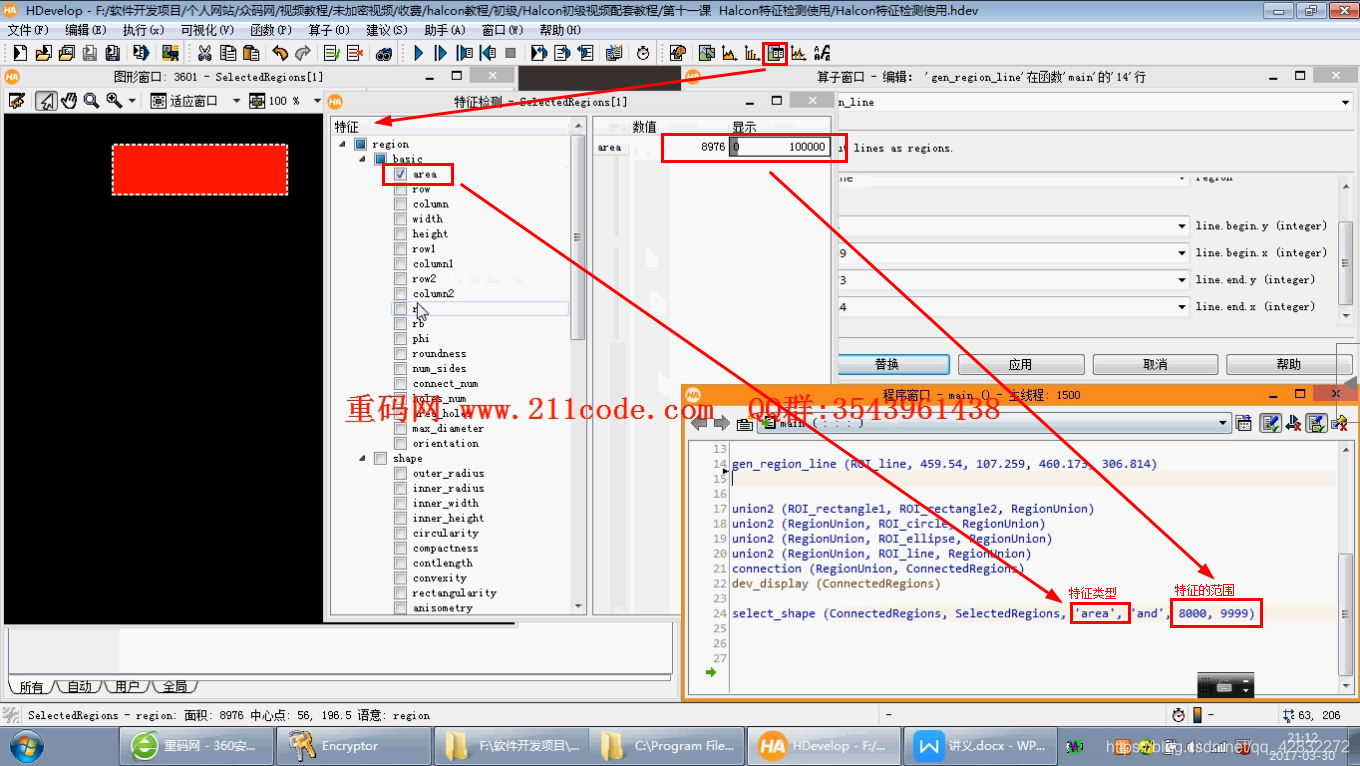Screen dimensions: 1360x766
Task: Select the magnifier zoom tool in graphics window
Action: (91, 100)
